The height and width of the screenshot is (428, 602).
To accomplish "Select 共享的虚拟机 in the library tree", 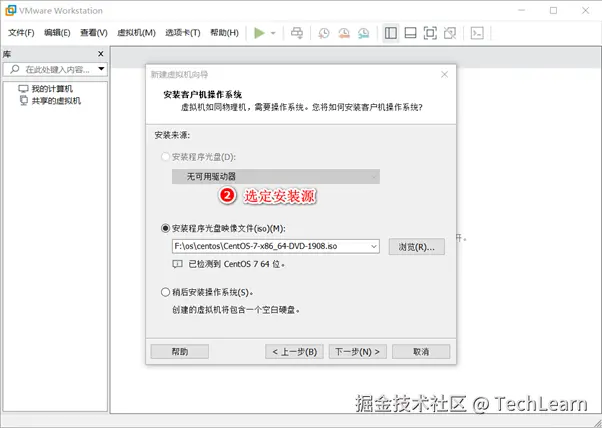I will (50, 101).
